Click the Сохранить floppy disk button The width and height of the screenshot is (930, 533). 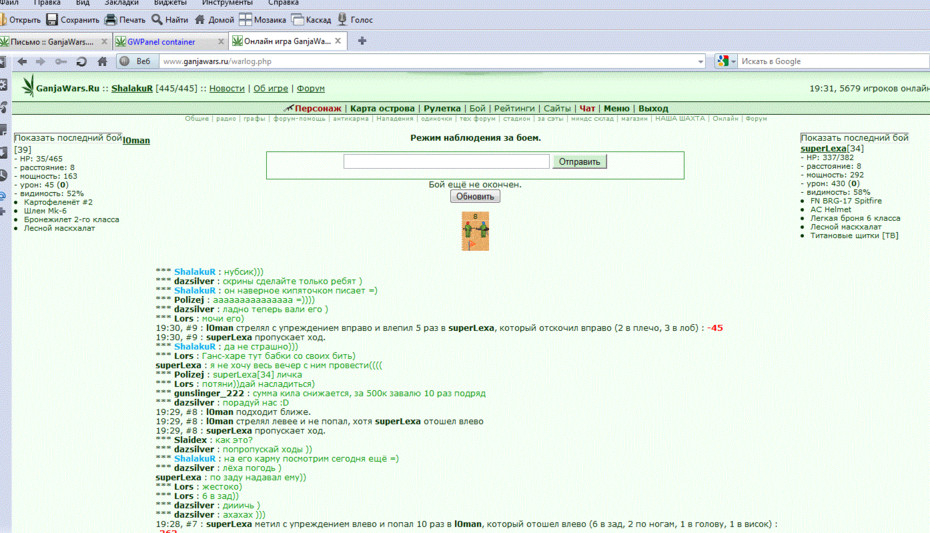tap(73, 20)
